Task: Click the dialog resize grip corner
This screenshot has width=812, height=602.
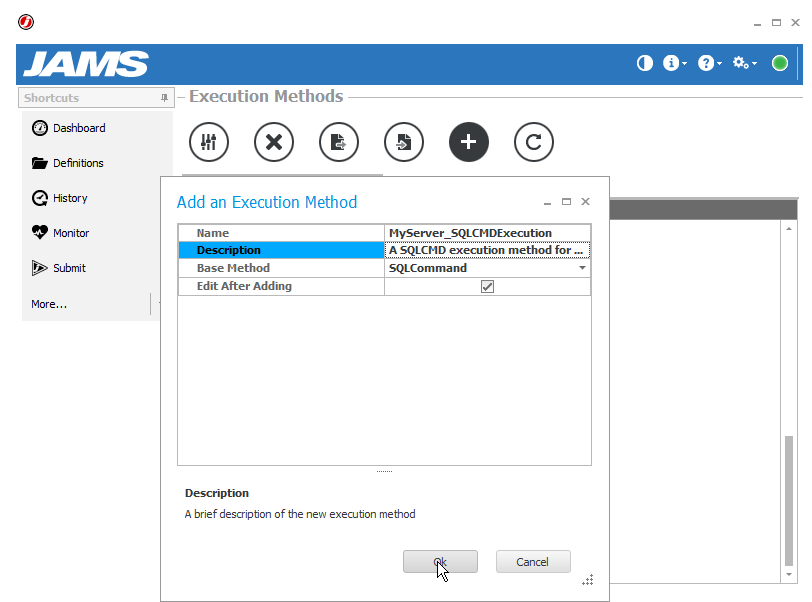Action: click(588, 580)
